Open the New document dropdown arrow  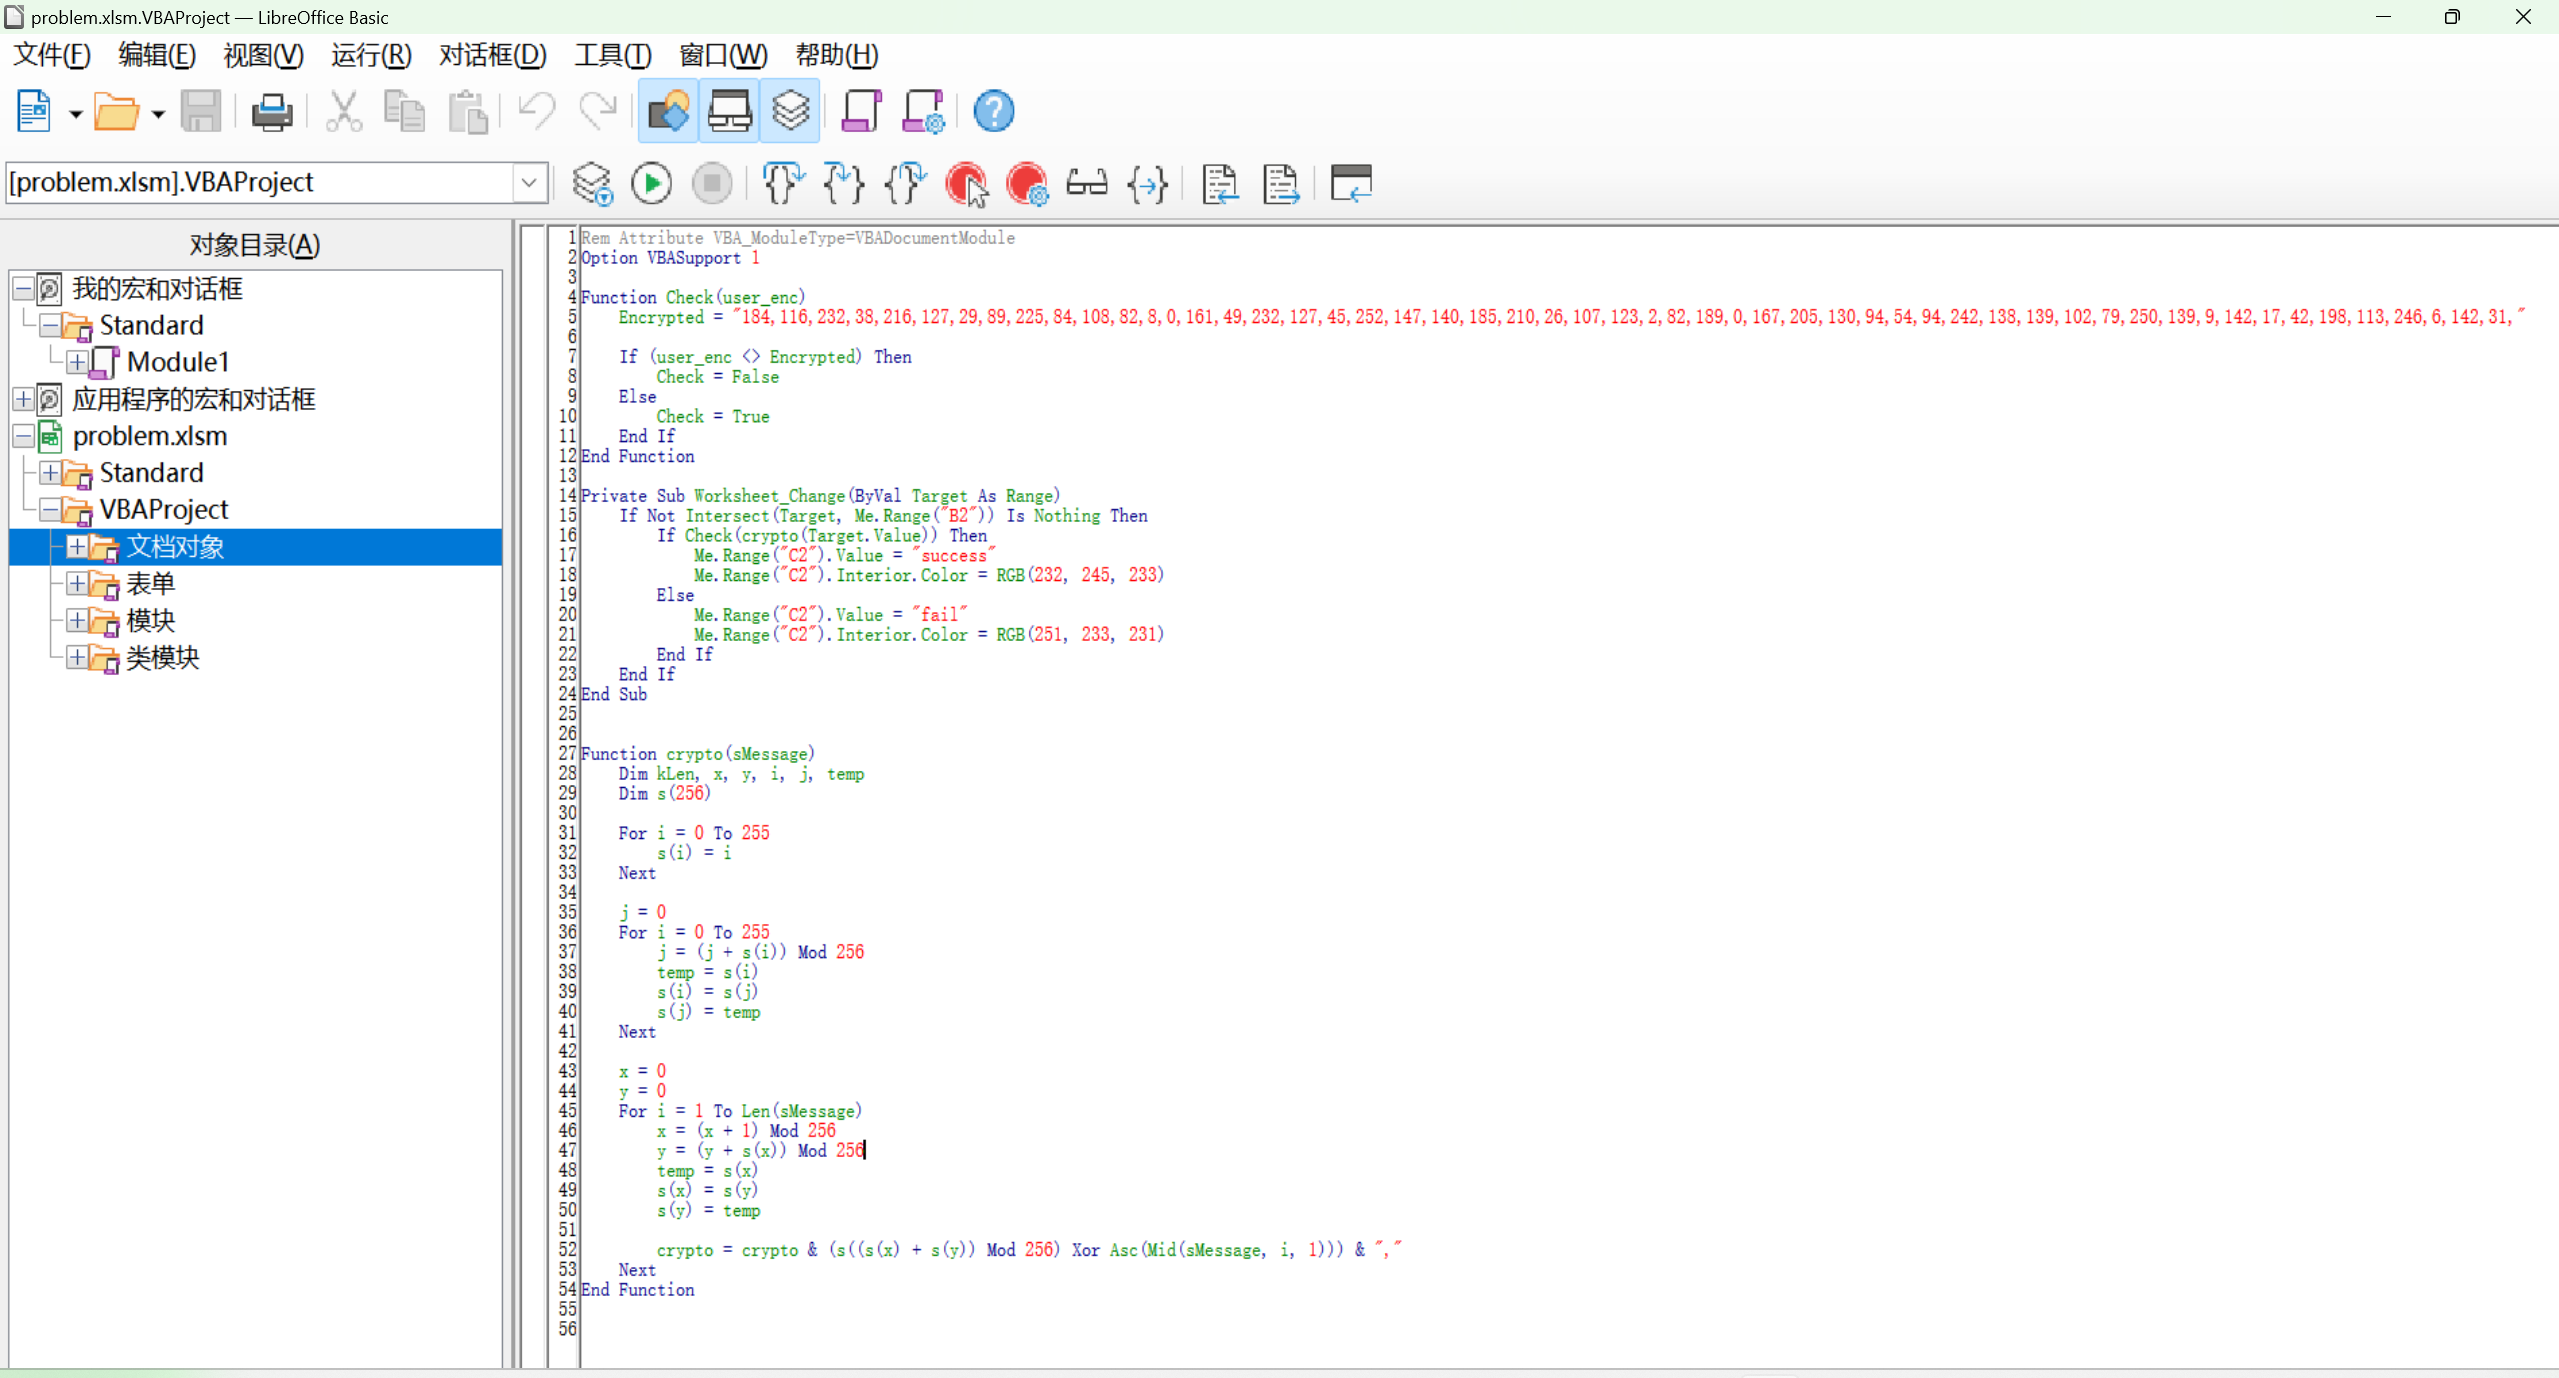click(x=75, y=113)
